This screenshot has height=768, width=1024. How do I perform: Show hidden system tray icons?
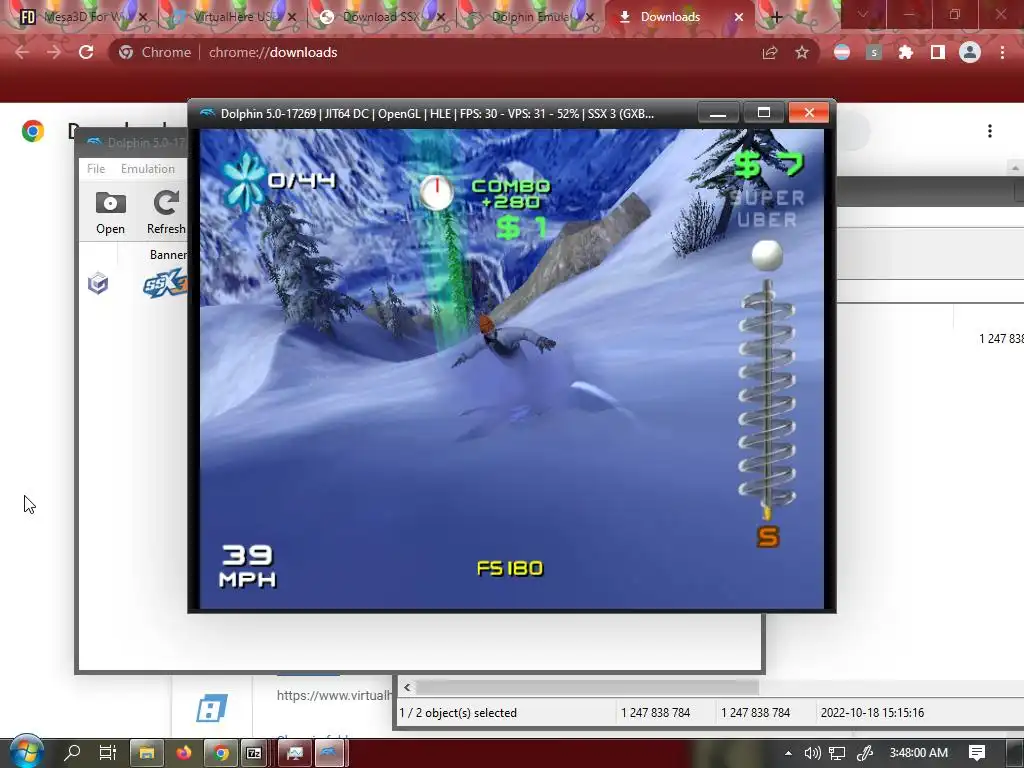(x=788, y=753)
